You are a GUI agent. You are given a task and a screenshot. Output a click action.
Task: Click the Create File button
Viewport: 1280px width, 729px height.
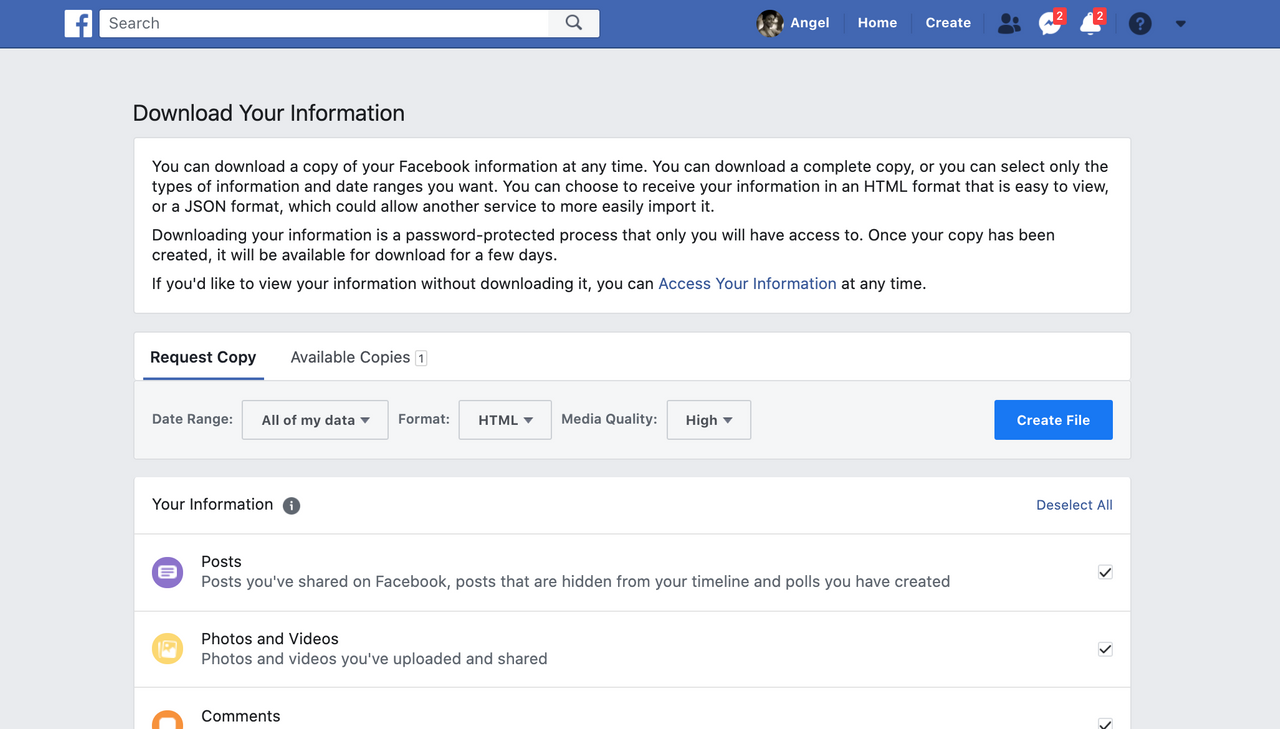pyautogui.click(x=1053, y=420)
